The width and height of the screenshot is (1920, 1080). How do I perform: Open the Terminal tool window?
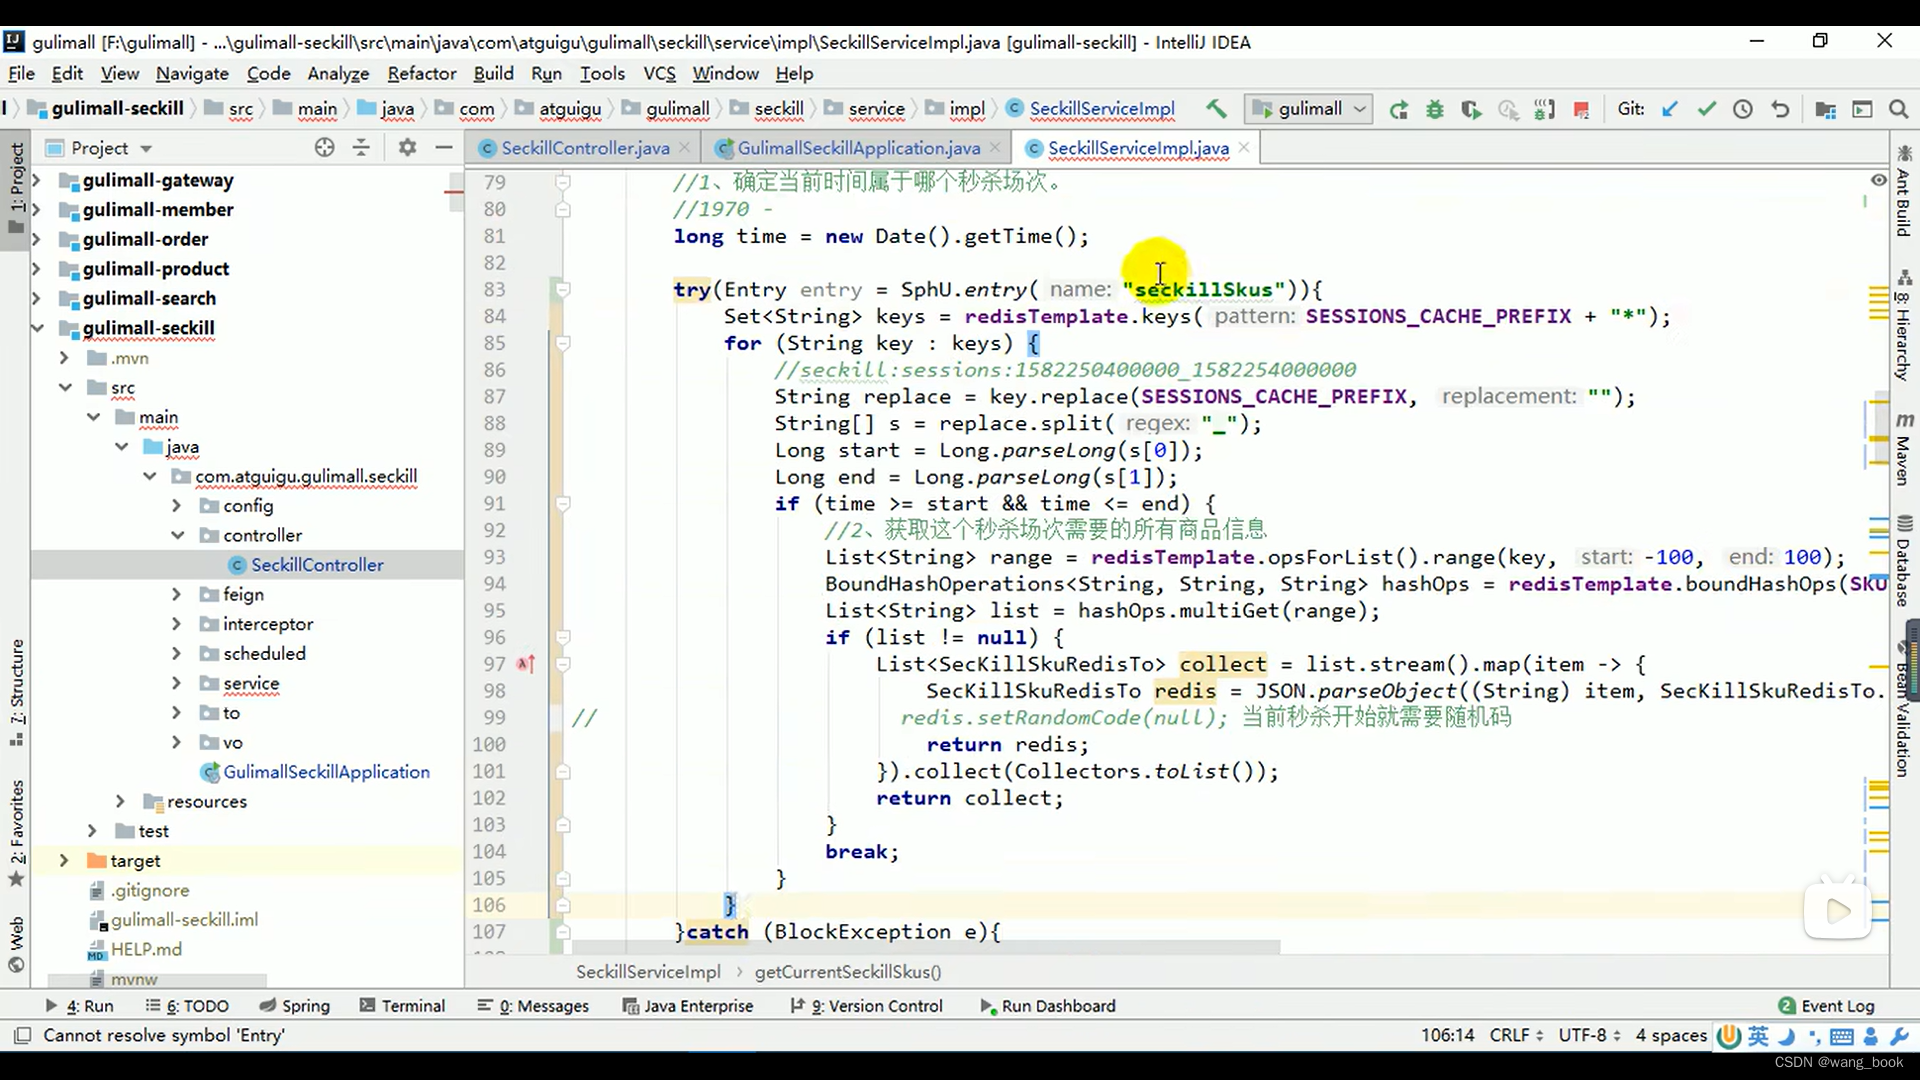tap(402, 1006)
